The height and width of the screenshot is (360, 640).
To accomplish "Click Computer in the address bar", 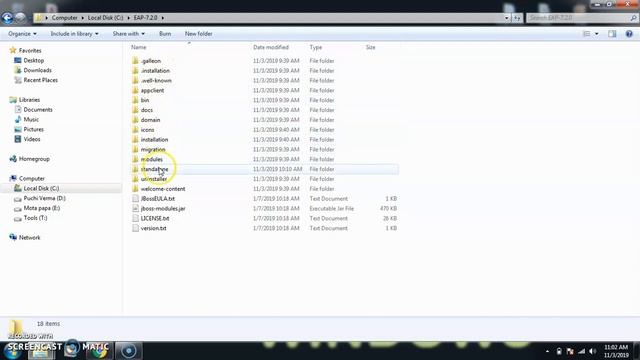I will (x=64, y=18).
